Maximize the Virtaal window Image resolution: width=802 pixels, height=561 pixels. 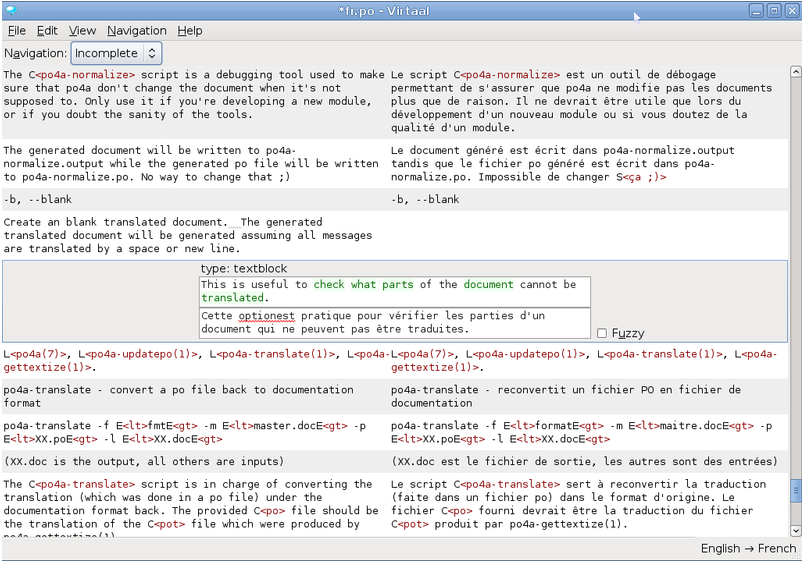[x=774, y=11]
